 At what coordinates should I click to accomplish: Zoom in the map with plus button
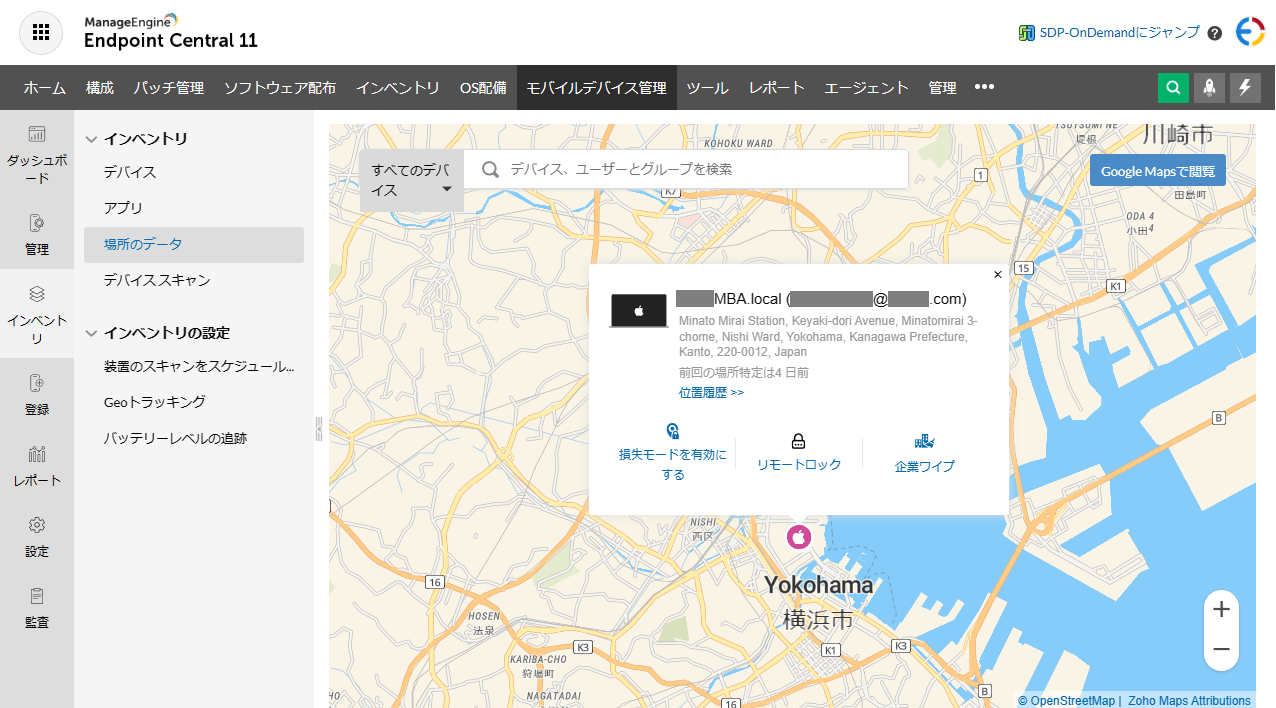click(x=1221, y=608)
